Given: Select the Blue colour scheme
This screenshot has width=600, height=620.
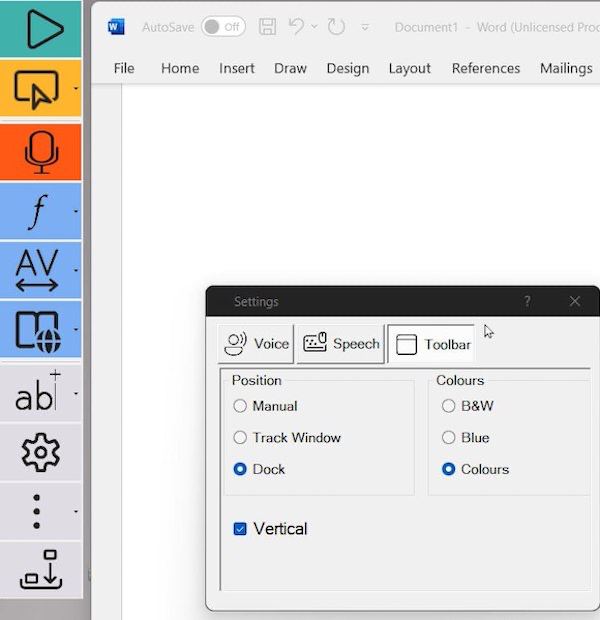Looking at the screenshot, I should coord(449,437).
